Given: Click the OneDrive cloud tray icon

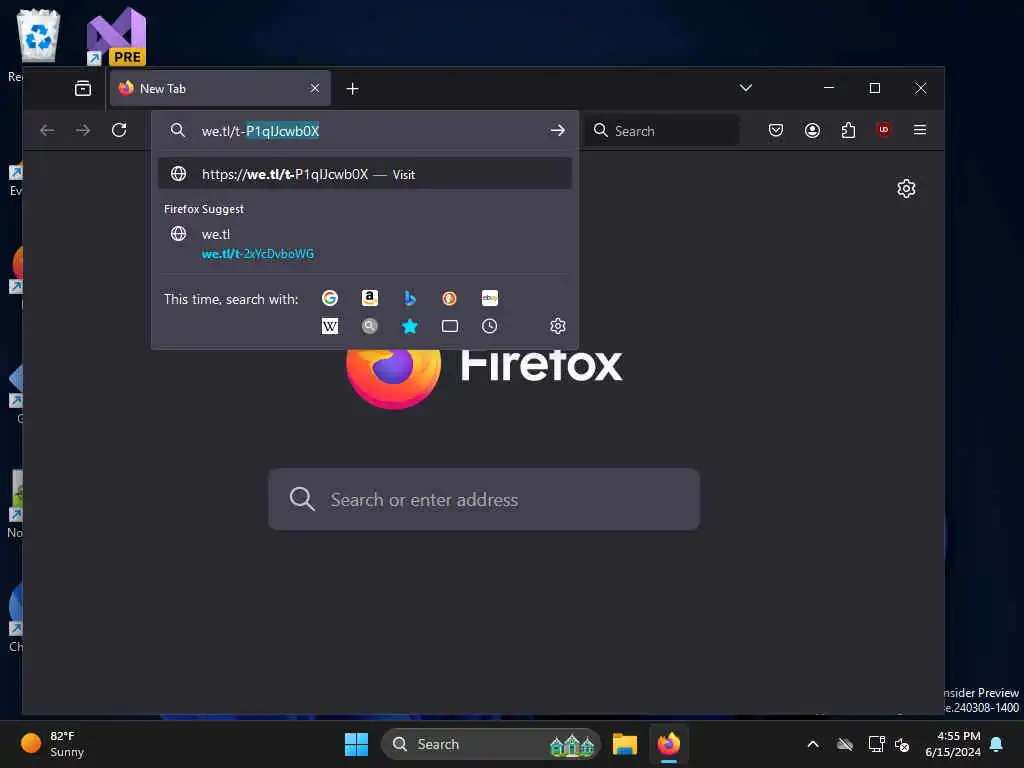Looking at the screenshot, I should click(845, 744).
